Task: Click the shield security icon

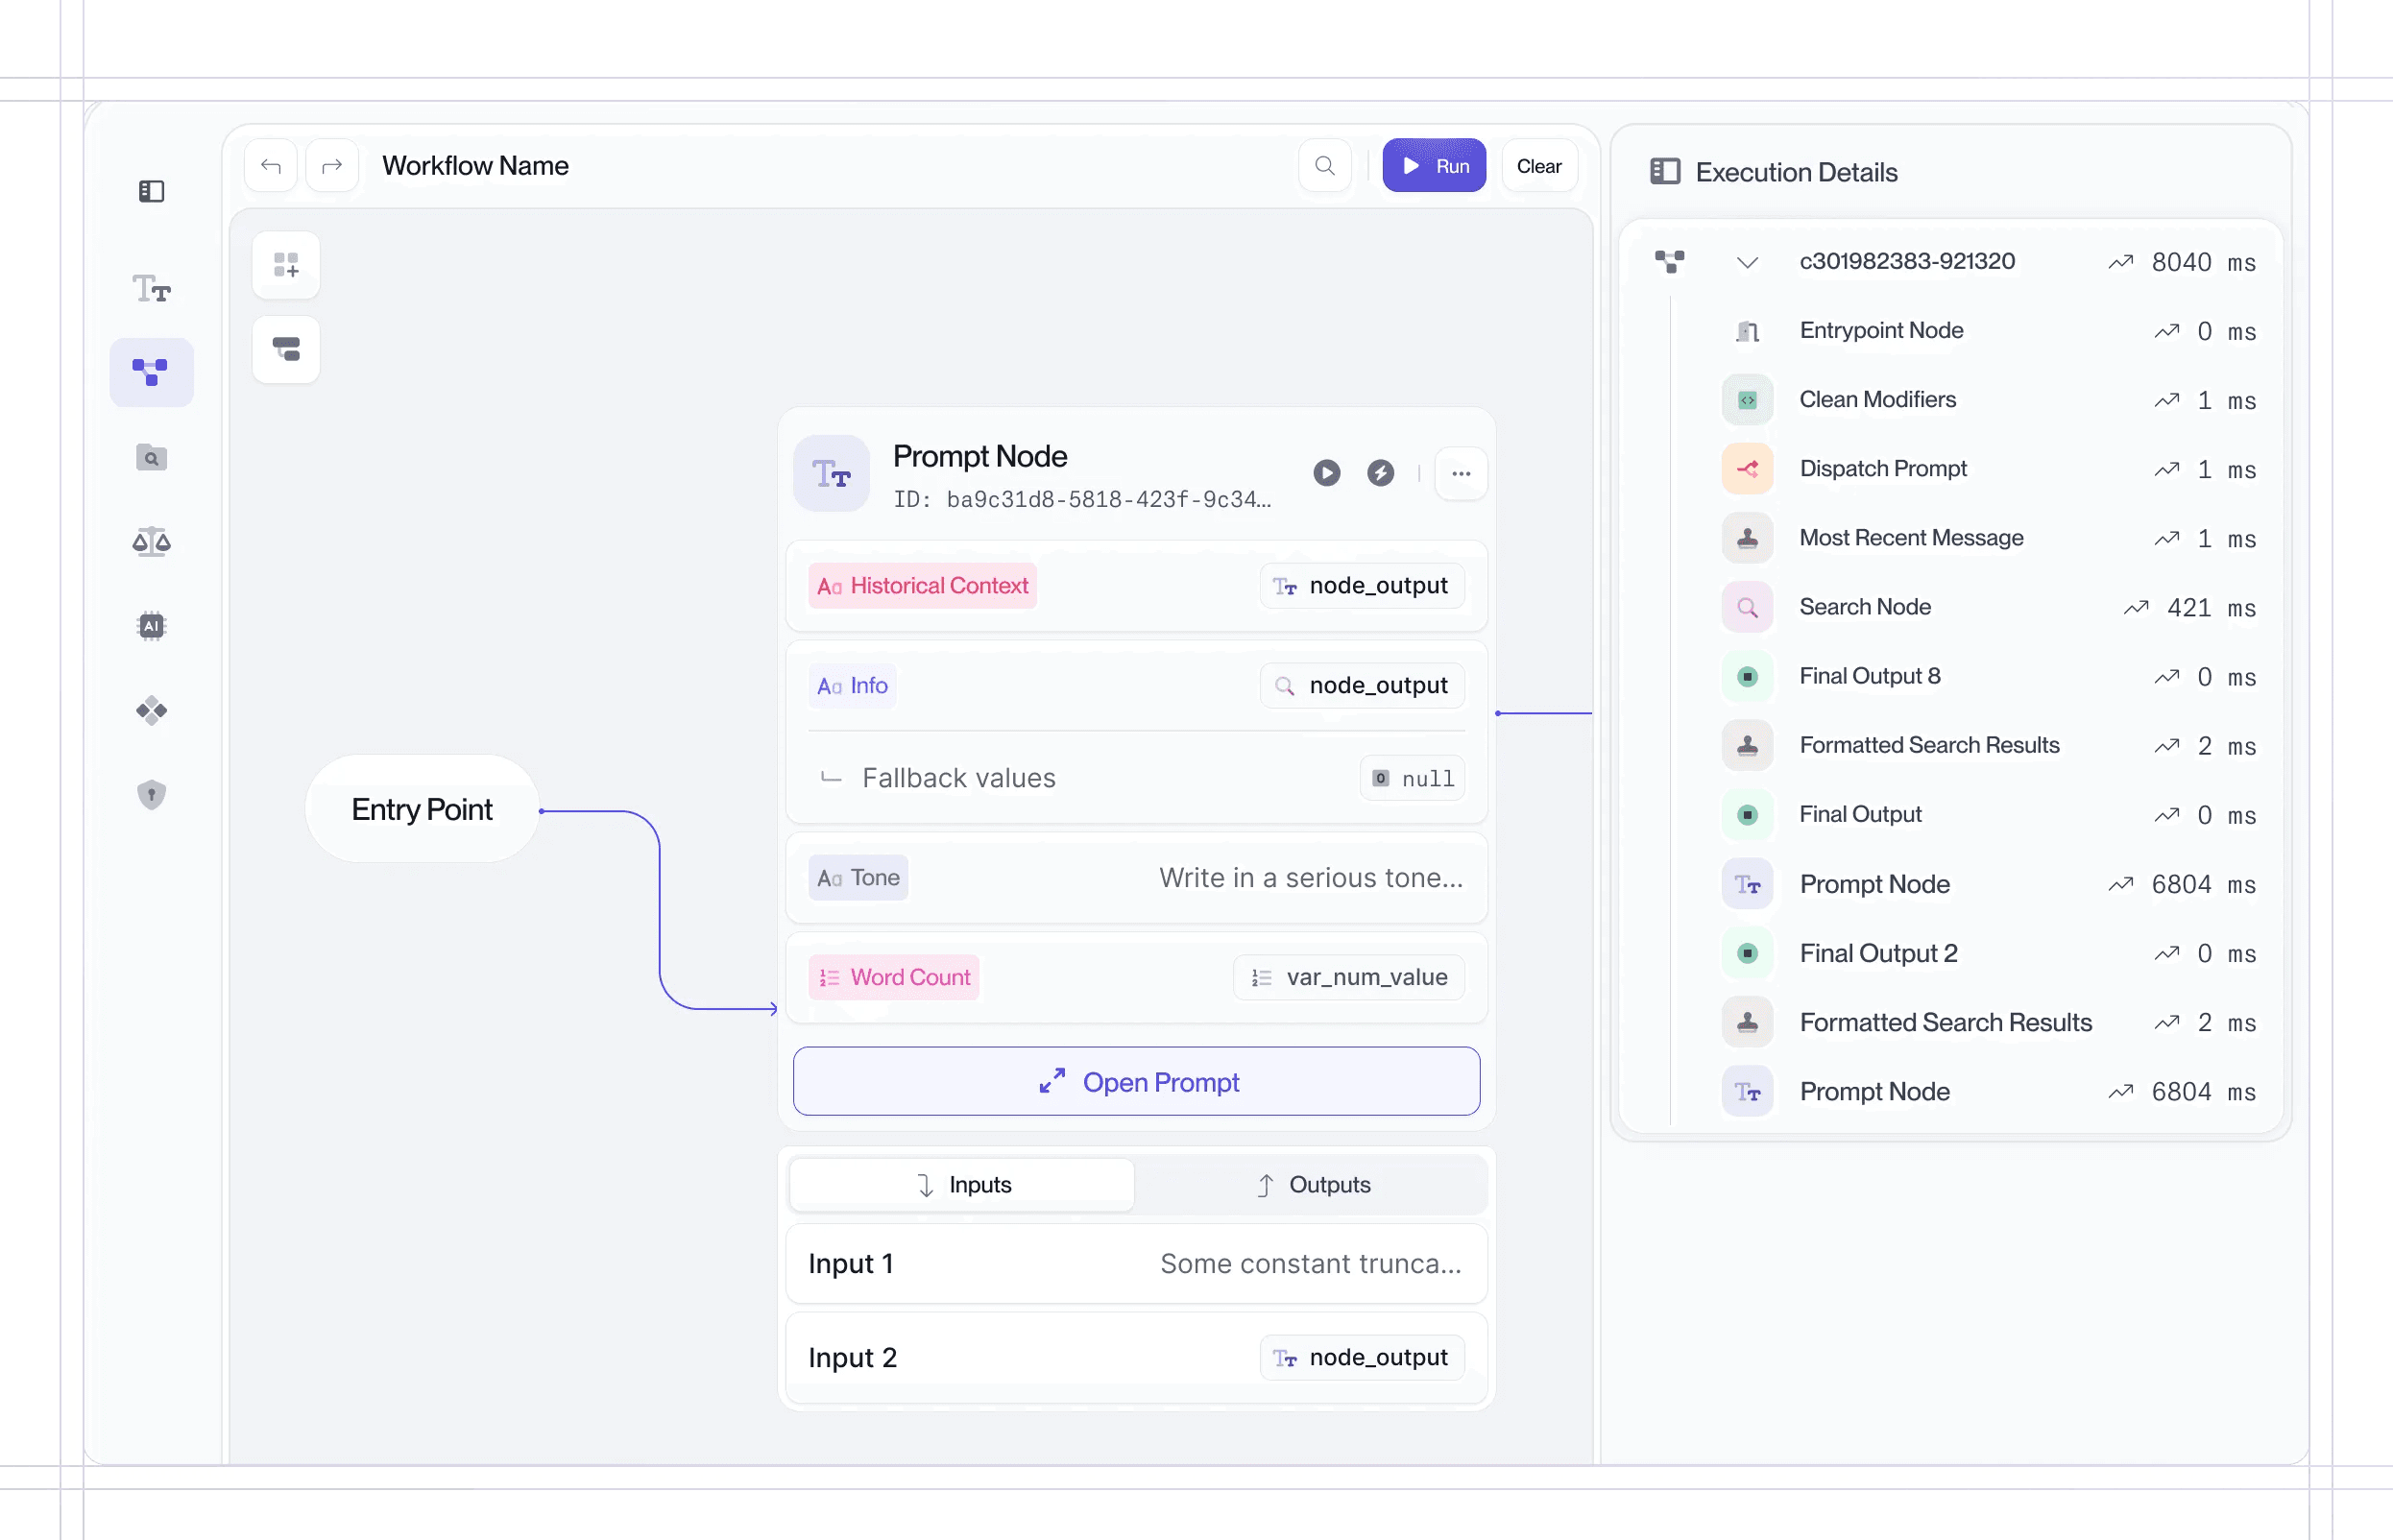Action: click(151, 795)
